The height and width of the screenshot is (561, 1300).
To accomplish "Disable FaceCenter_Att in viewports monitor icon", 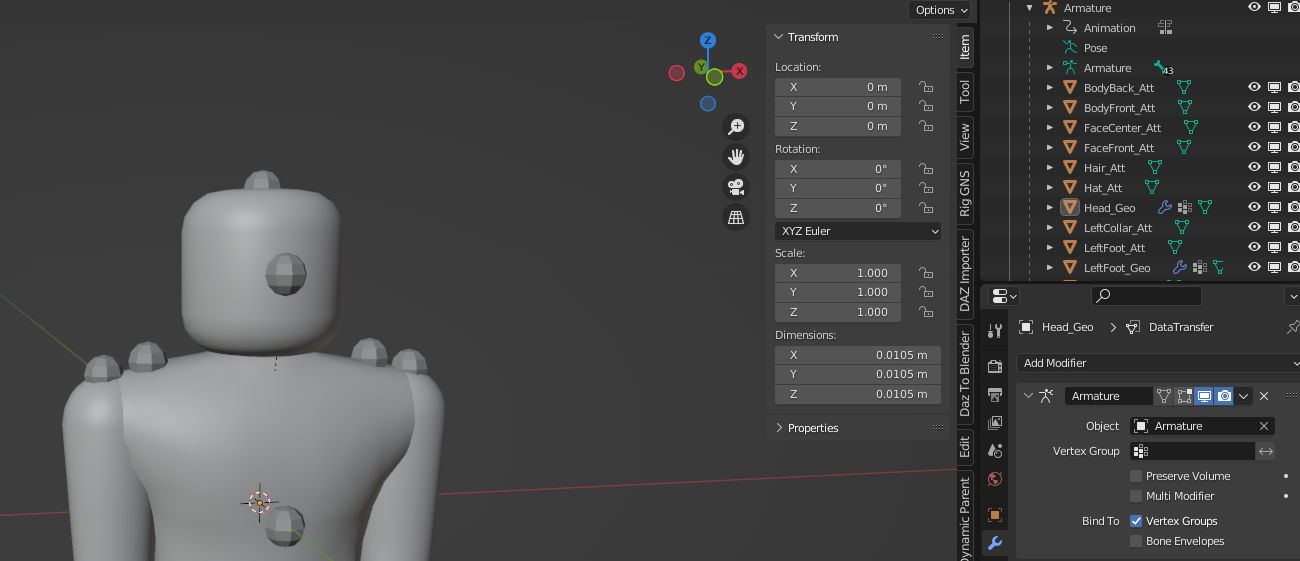I will (1274, 128).
